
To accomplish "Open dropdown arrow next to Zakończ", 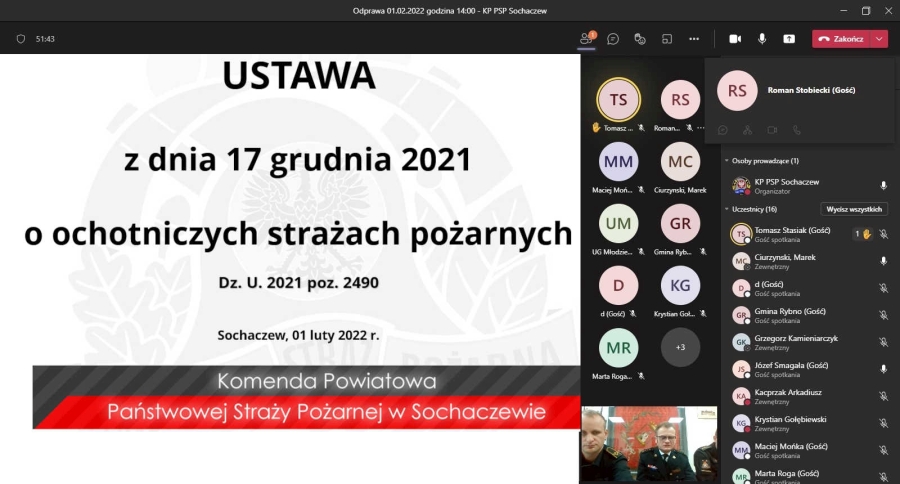I will [x=879, y=39].
